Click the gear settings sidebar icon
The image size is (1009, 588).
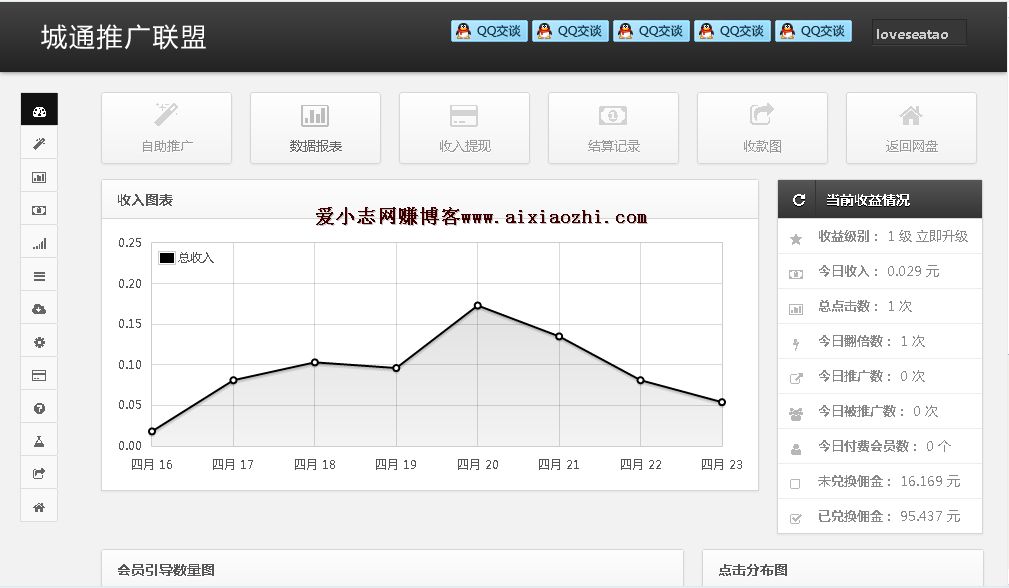pos(39,342)
